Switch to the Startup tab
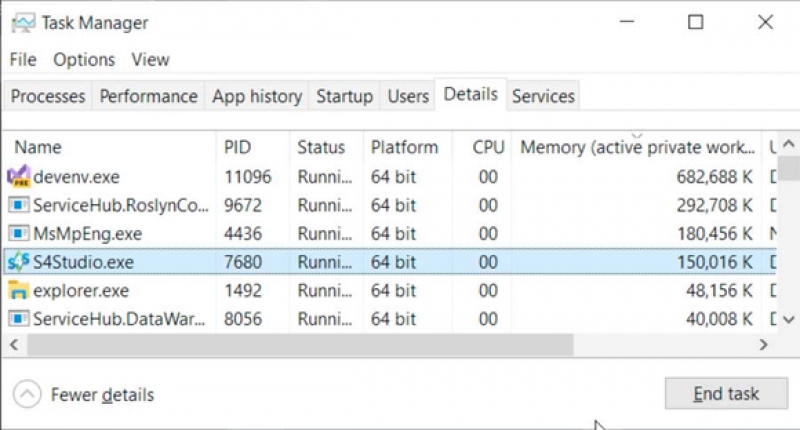This screenshot has width=800, height=430. [344, 96]
